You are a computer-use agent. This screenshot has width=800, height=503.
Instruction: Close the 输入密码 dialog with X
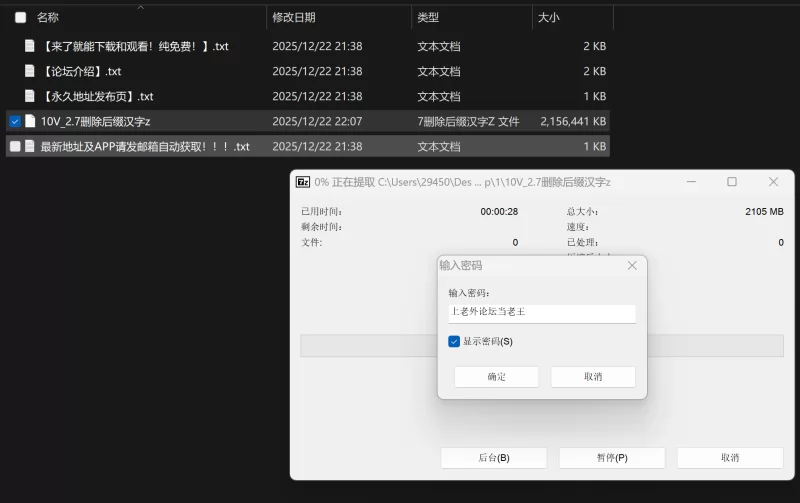coord(632,265)
